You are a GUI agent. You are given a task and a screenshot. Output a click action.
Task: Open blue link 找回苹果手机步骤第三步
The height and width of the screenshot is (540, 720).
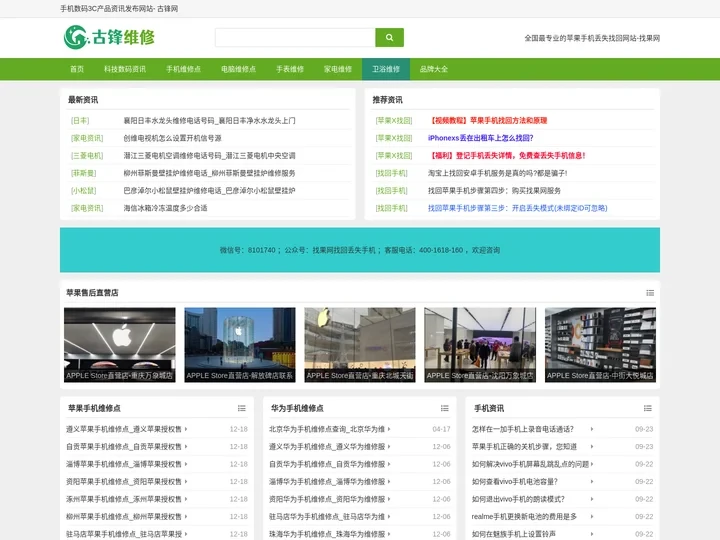click(x=518, y=208)
